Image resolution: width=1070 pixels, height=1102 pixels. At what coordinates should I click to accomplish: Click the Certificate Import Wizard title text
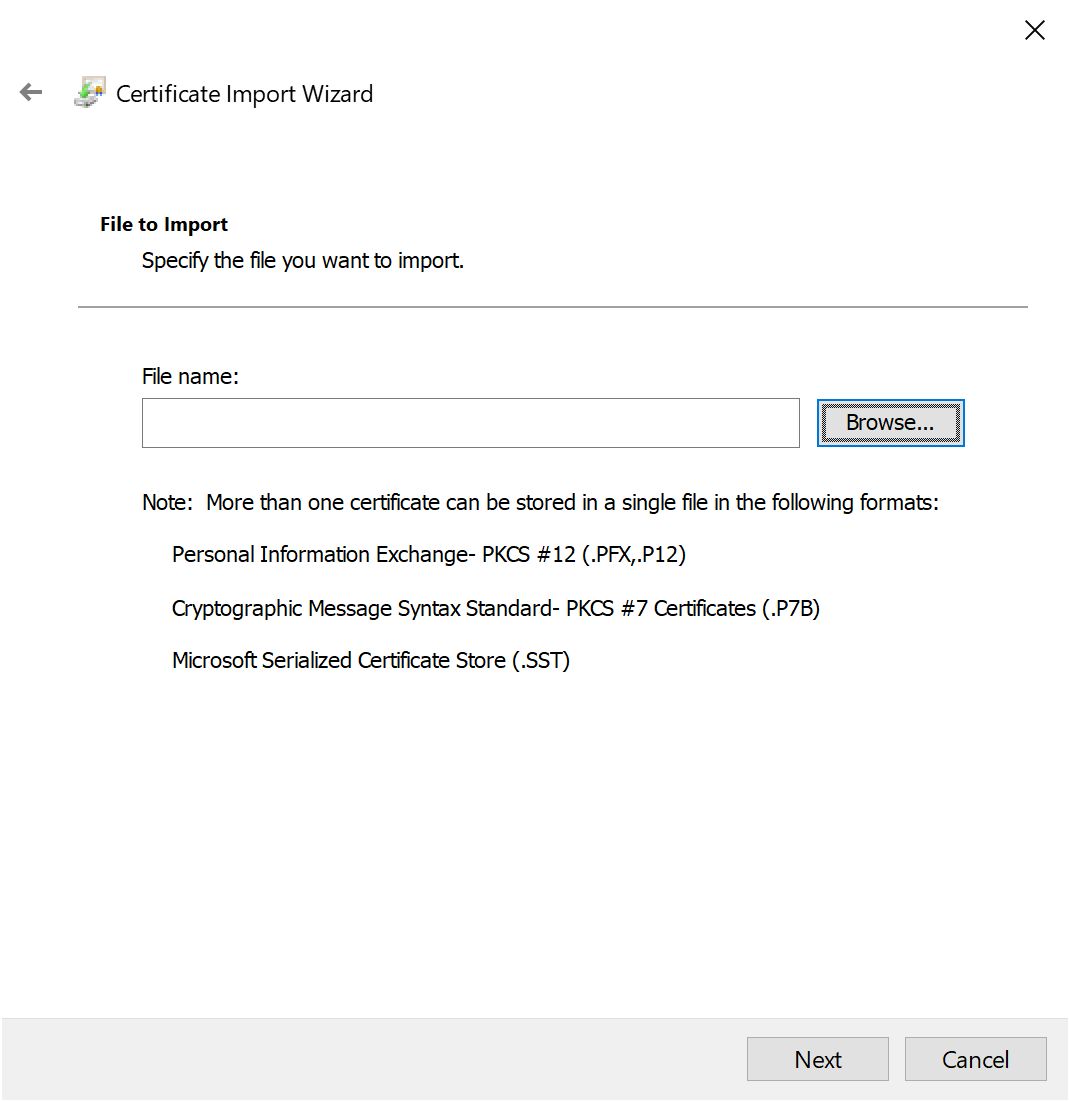coord(244,93)
